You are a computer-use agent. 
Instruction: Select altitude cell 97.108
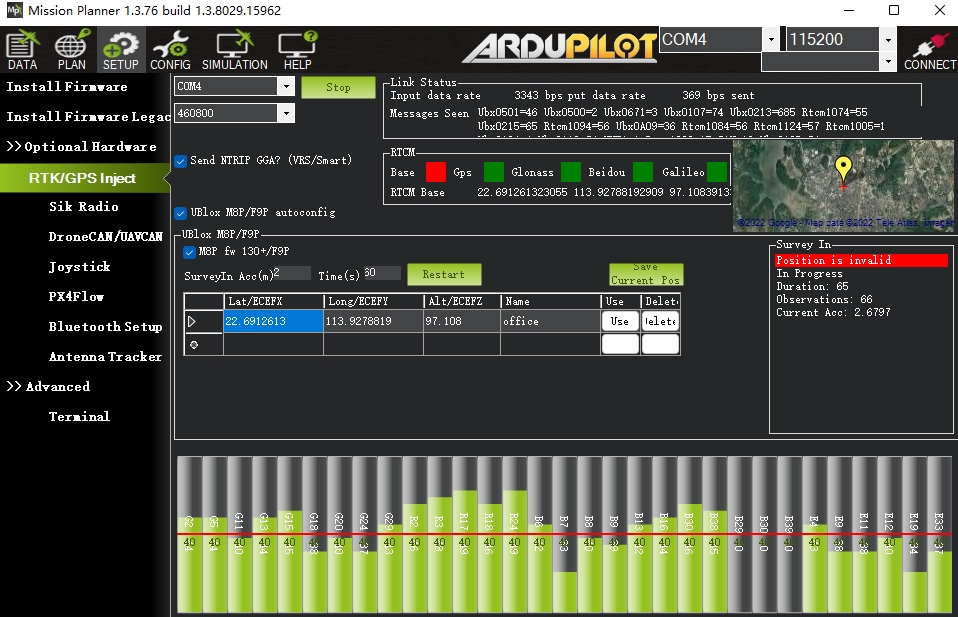[x=462, y=321]
